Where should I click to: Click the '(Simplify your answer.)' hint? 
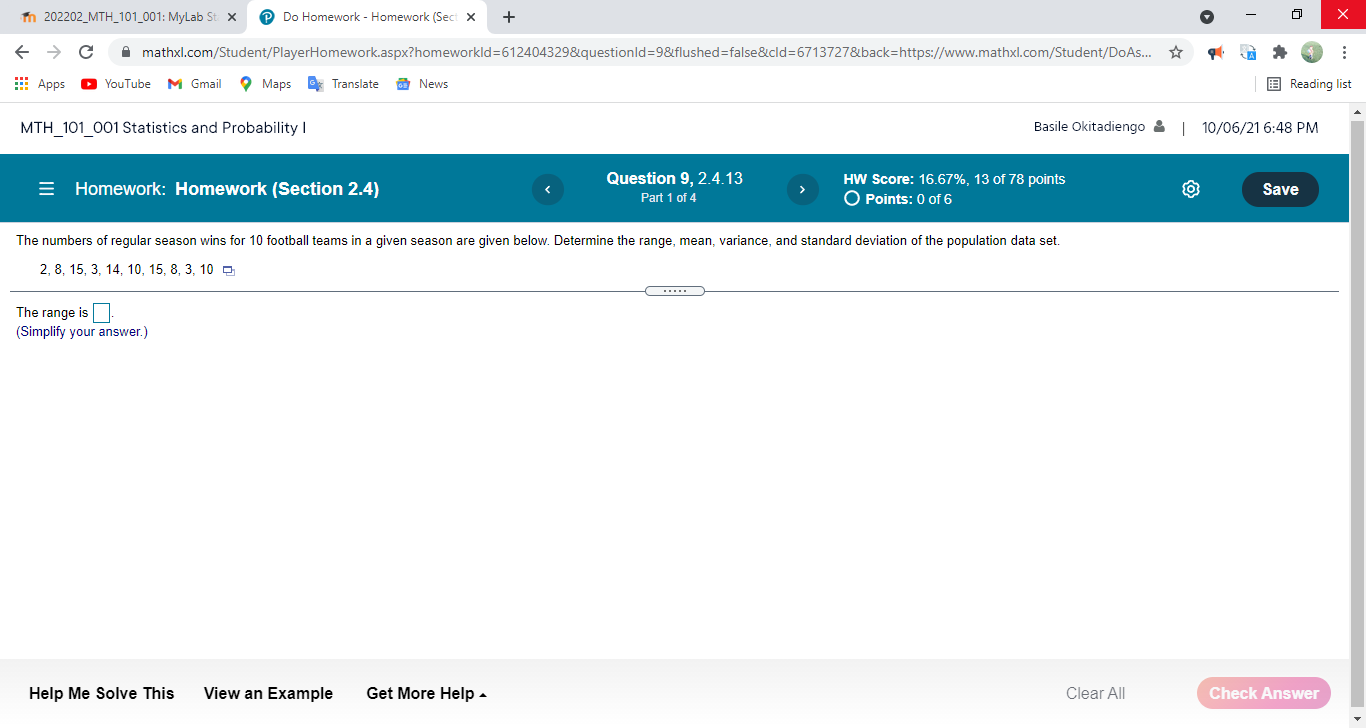point(82,332)
